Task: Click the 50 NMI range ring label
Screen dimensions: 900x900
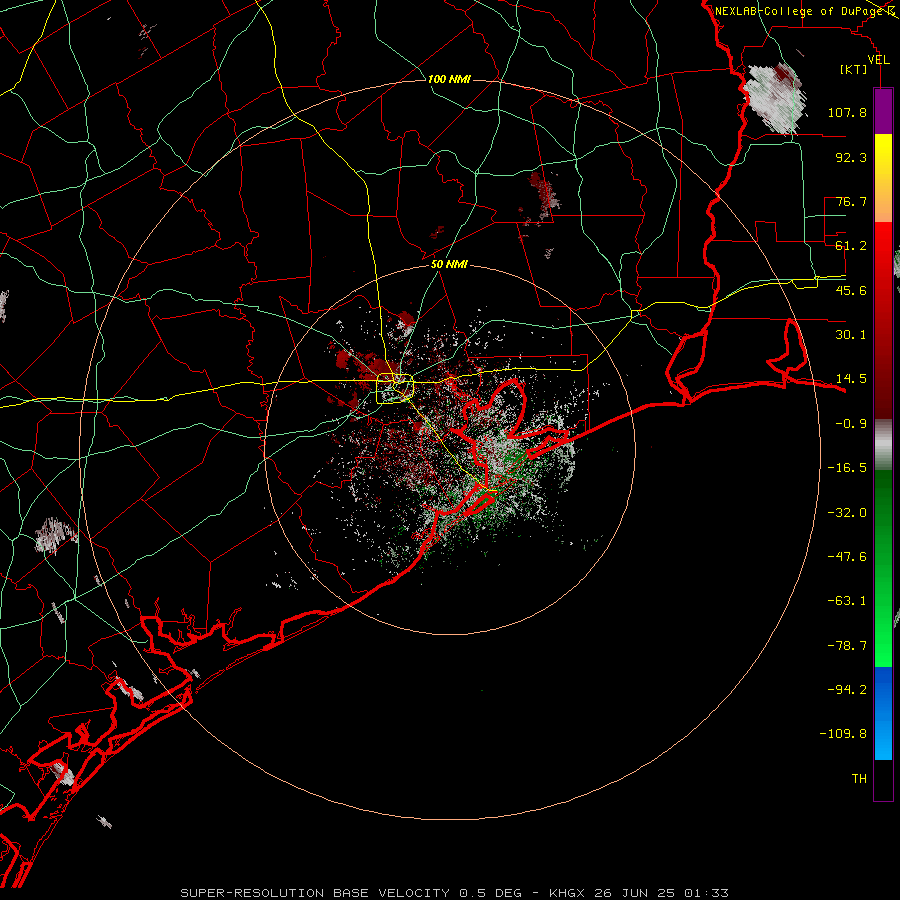Action: pyautogui.click(x=449, y=264)
